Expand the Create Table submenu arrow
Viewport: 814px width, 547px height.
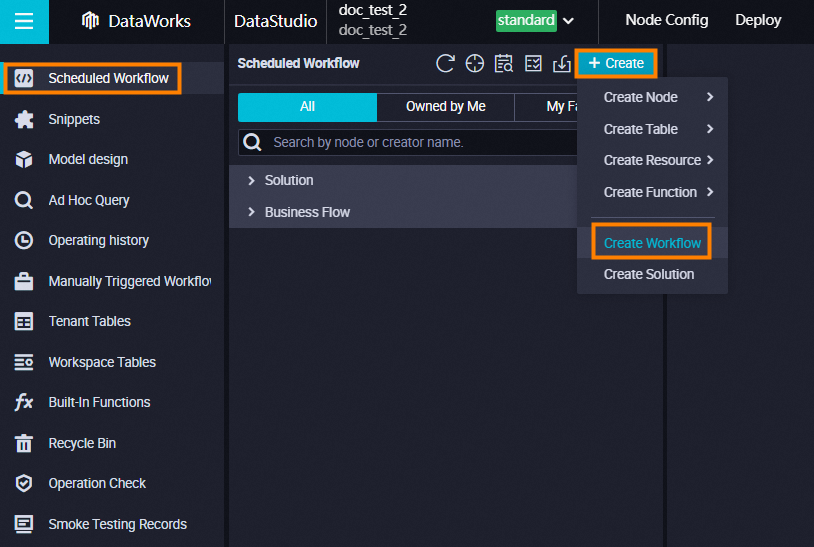710,129
